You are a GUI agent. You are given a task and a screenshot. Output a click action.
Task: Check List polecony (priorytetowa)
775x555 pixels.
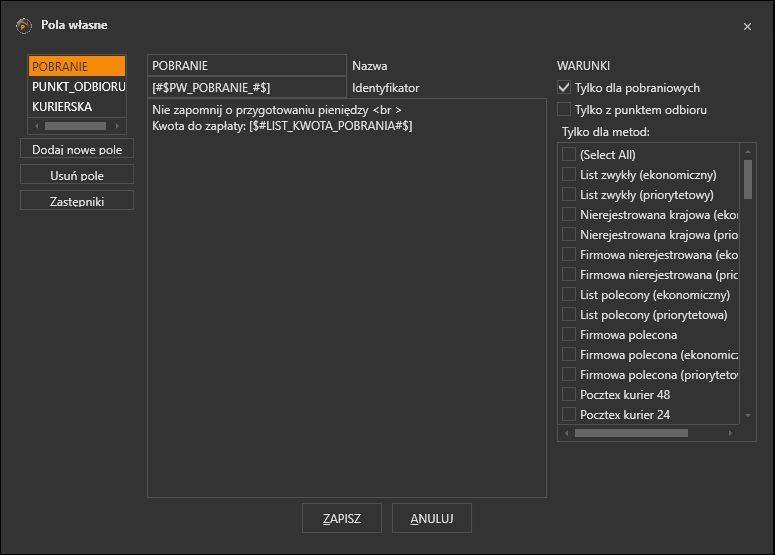pyautogui.click(x=569, y=314)
